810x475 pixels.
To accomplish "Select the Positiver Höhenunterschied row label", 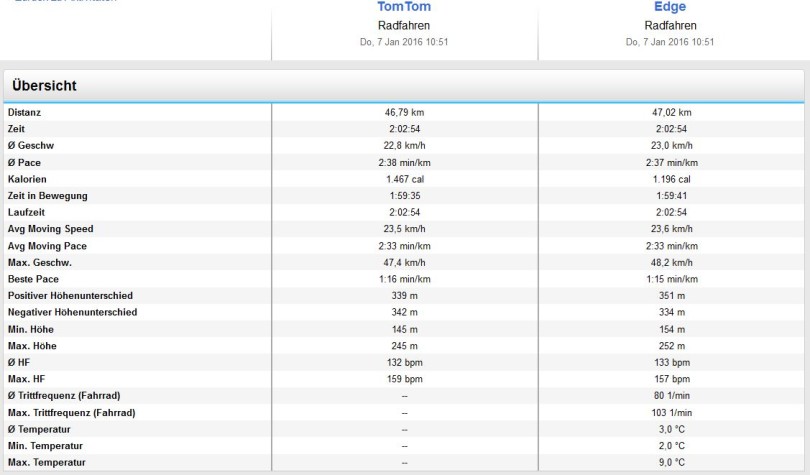I will (x=70, y=296).
